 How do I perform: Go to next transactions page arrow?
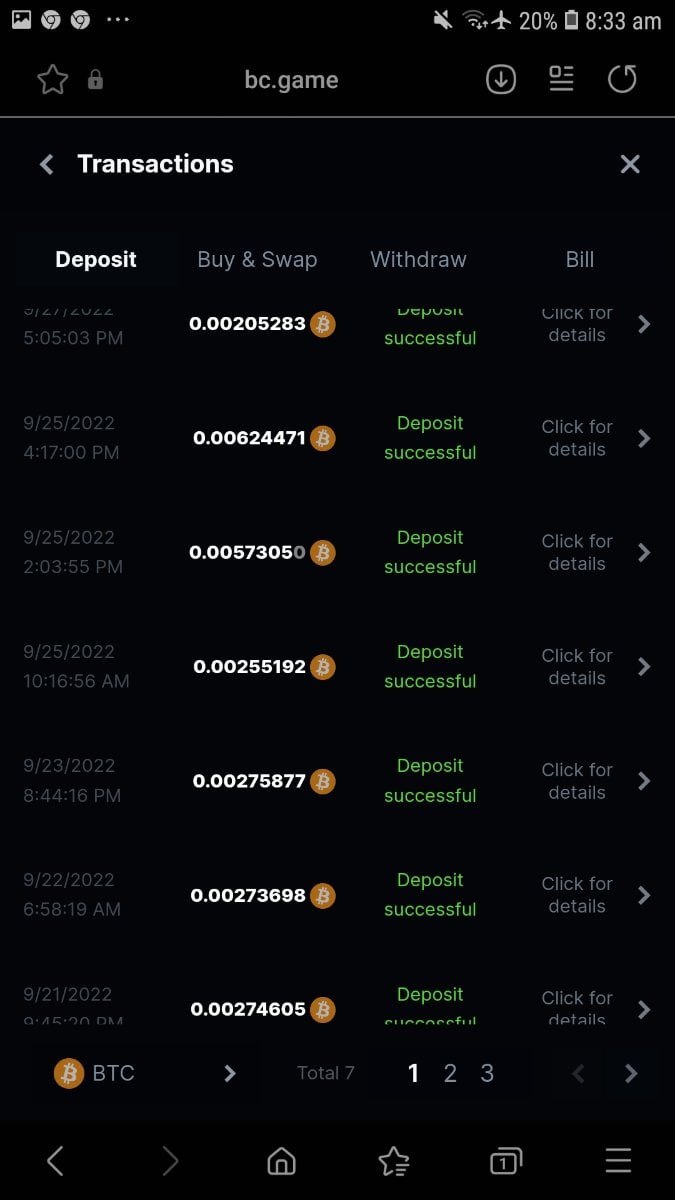(x=631, y=1073)
